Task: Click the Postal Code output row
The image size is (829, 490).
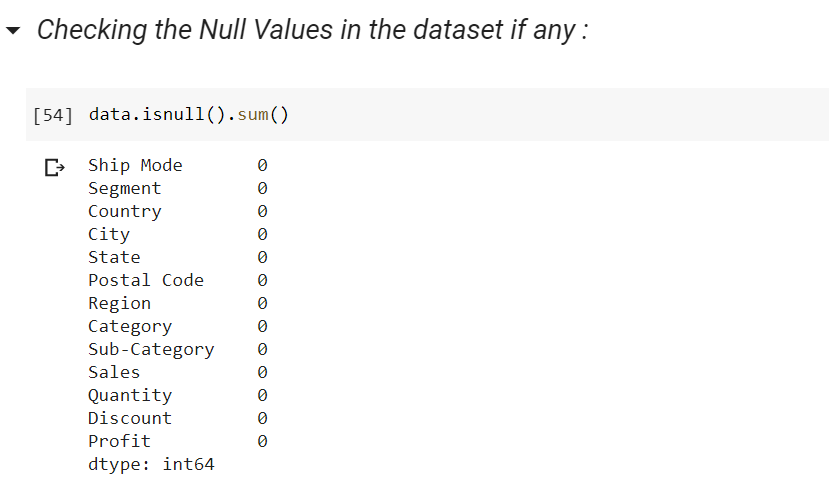Action: click(x=178, y=281)
